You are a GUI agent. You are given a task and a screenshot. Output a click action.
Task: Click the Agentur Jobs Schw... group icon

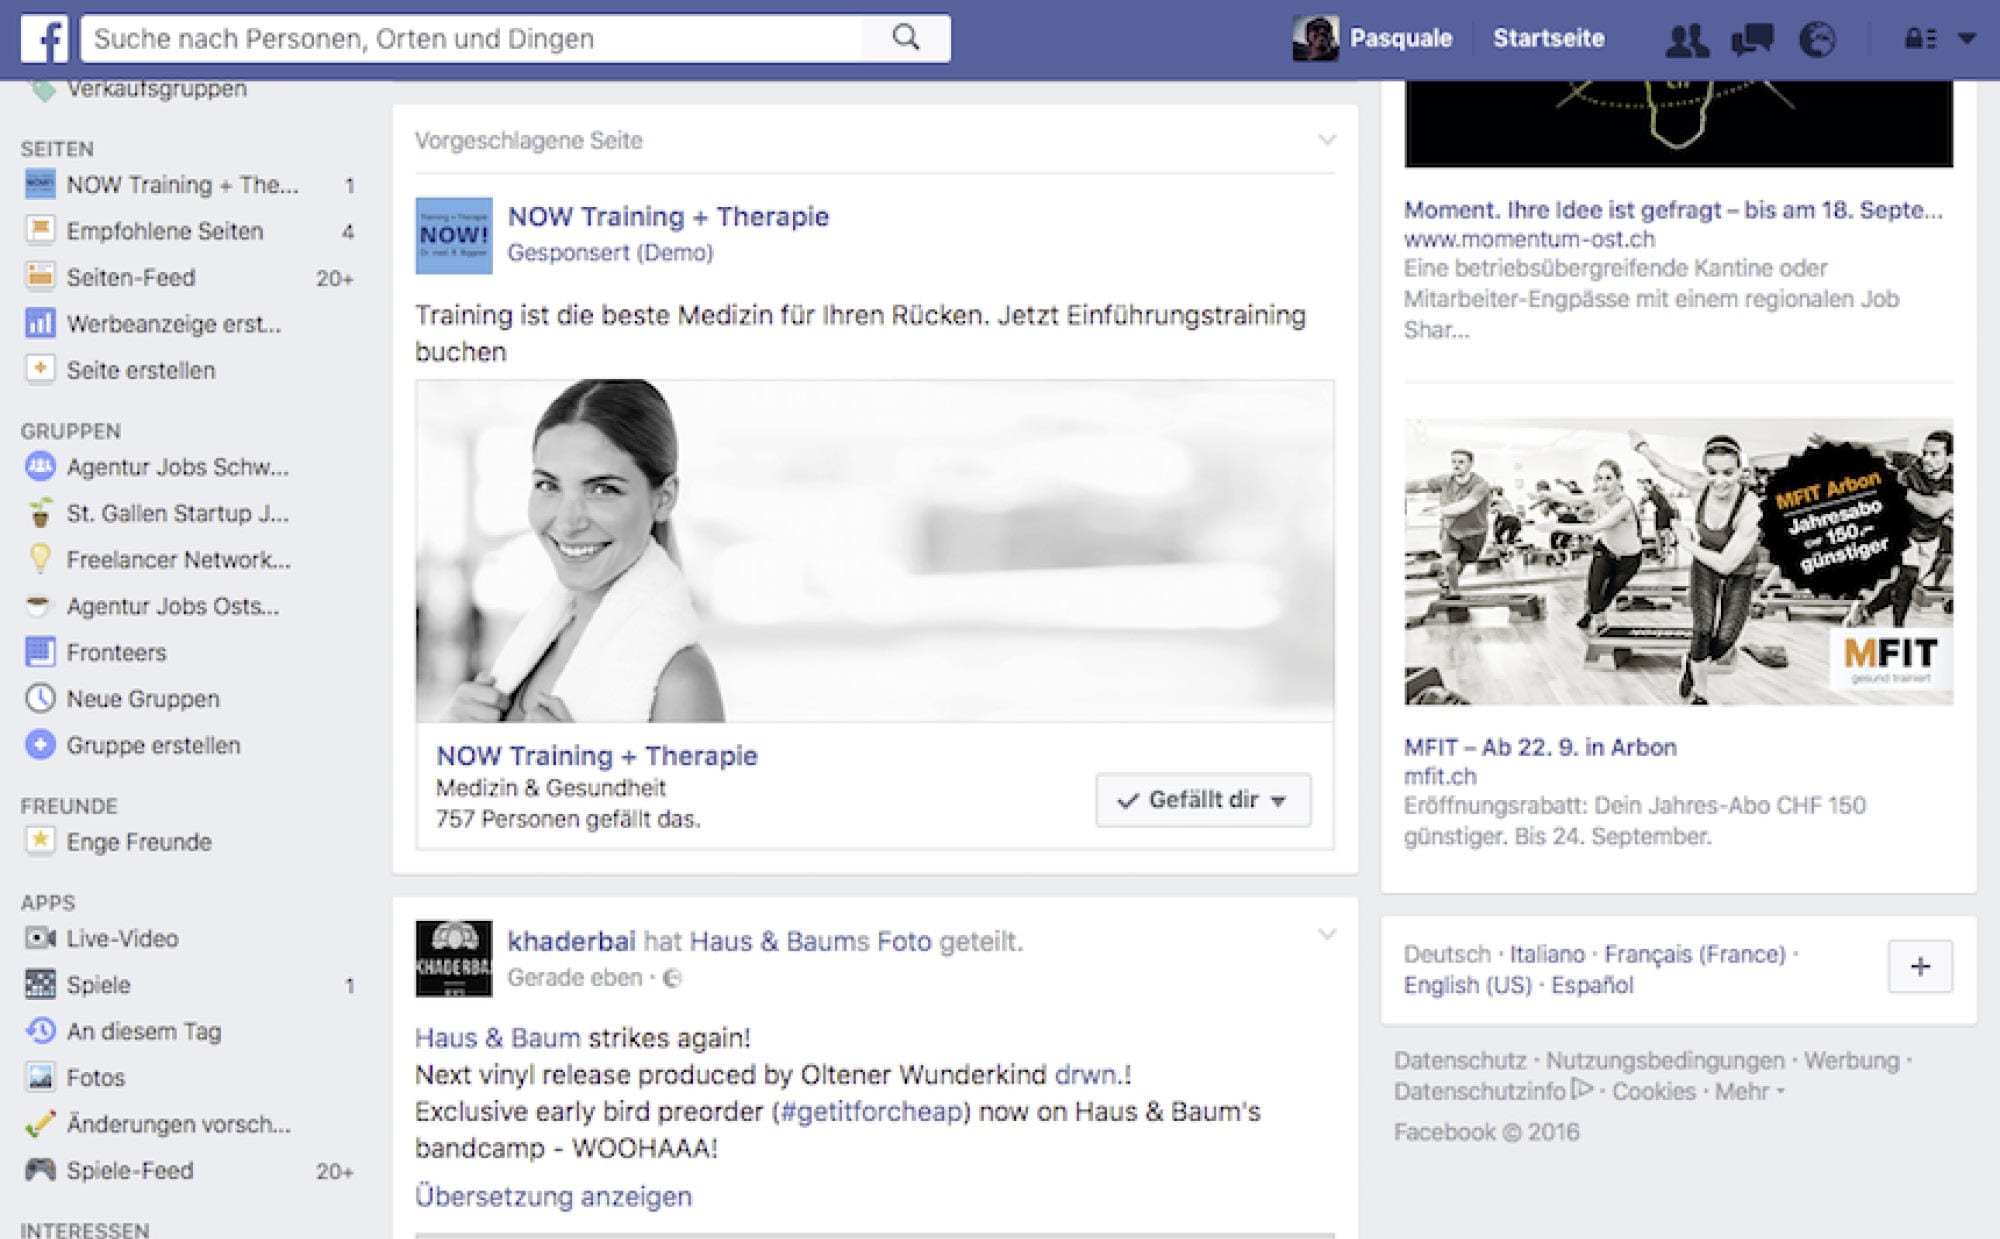tap(40, 466)
